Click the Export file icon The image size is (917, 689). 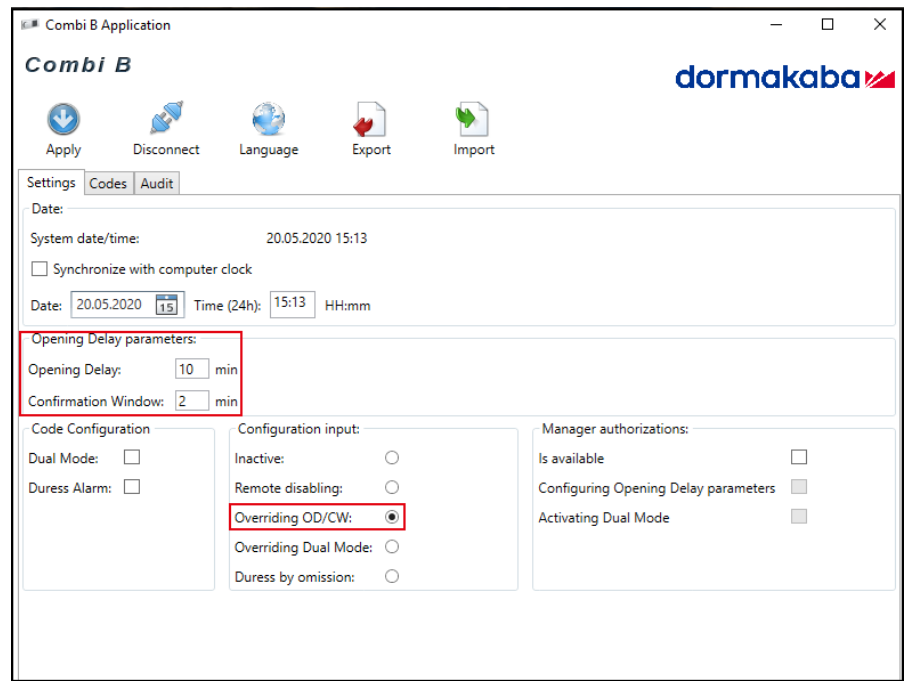pos(371,122)
